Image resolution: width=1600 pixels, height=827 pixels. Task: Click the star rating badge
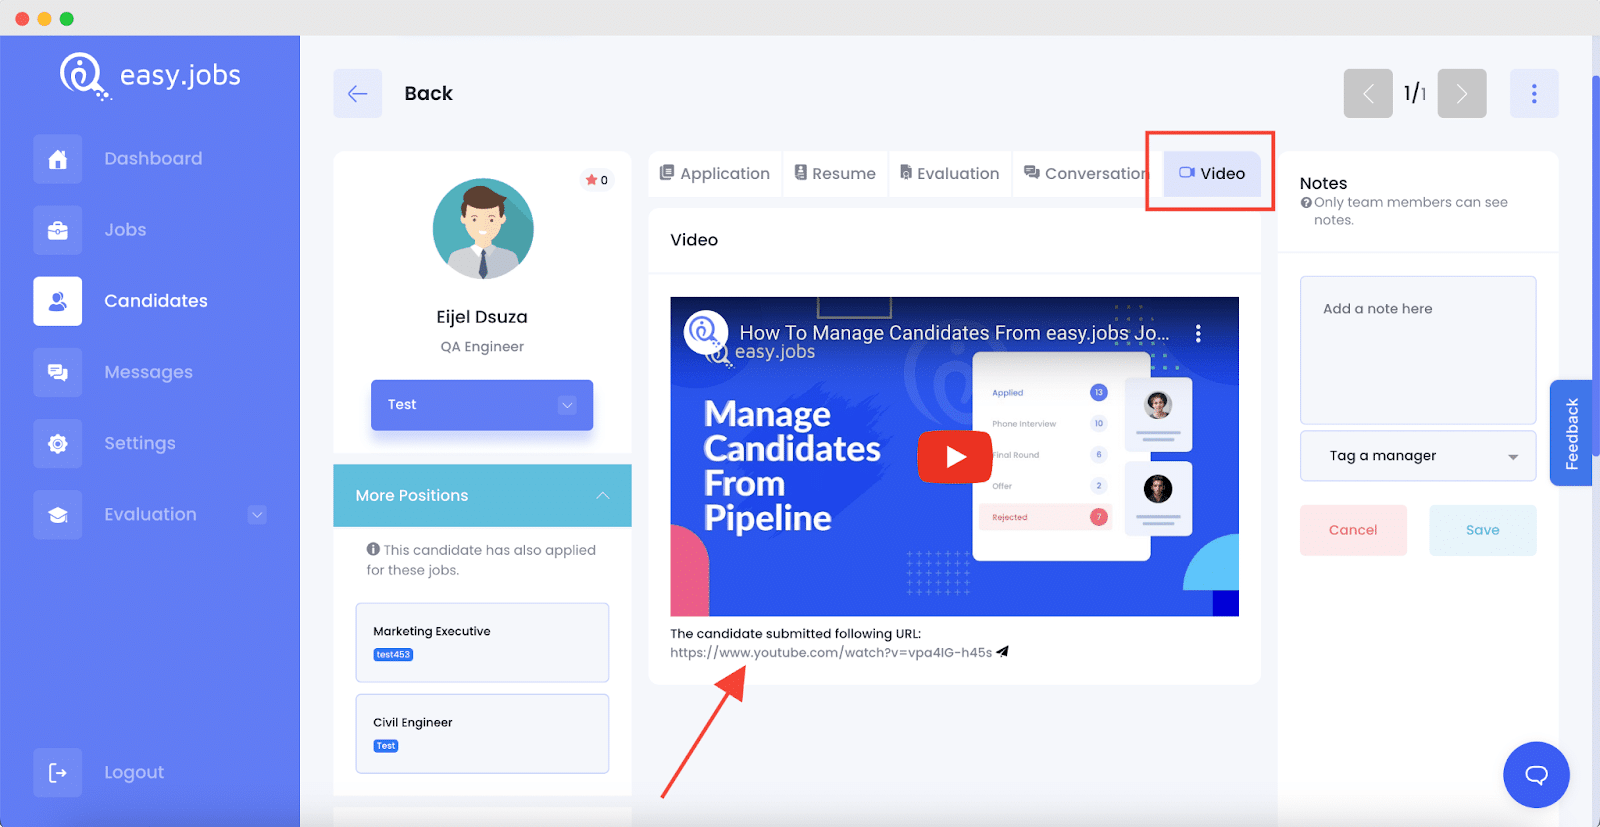pos(597,180)
